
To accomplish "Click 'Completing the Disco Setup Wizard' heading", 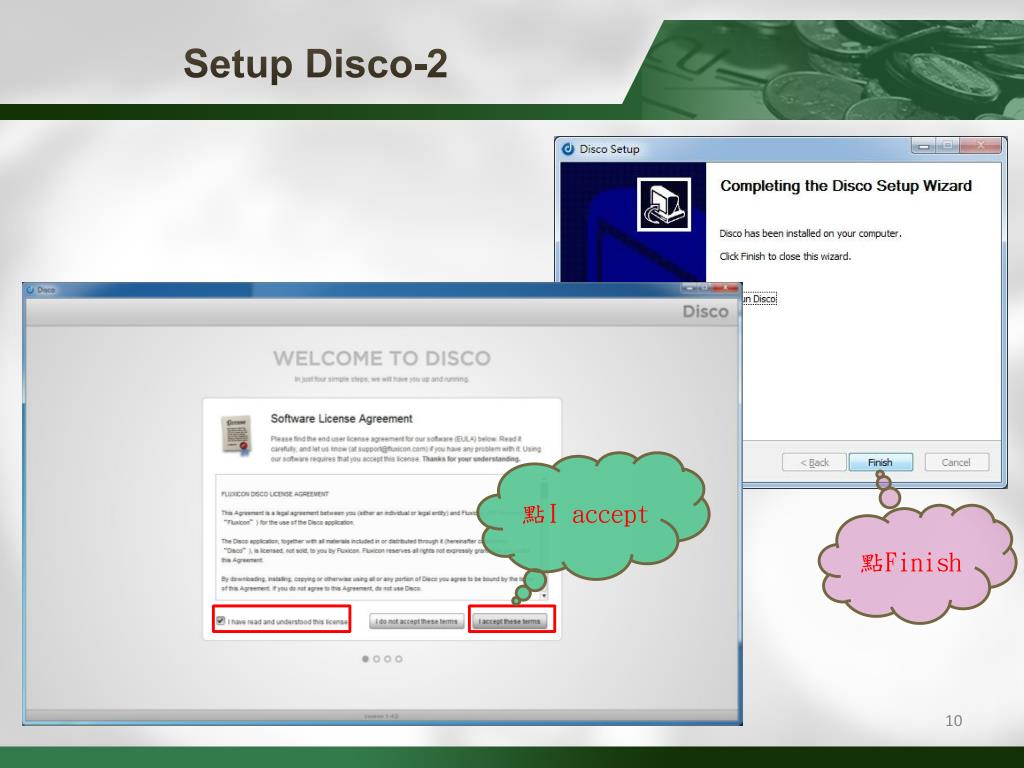I will (846, 186).
